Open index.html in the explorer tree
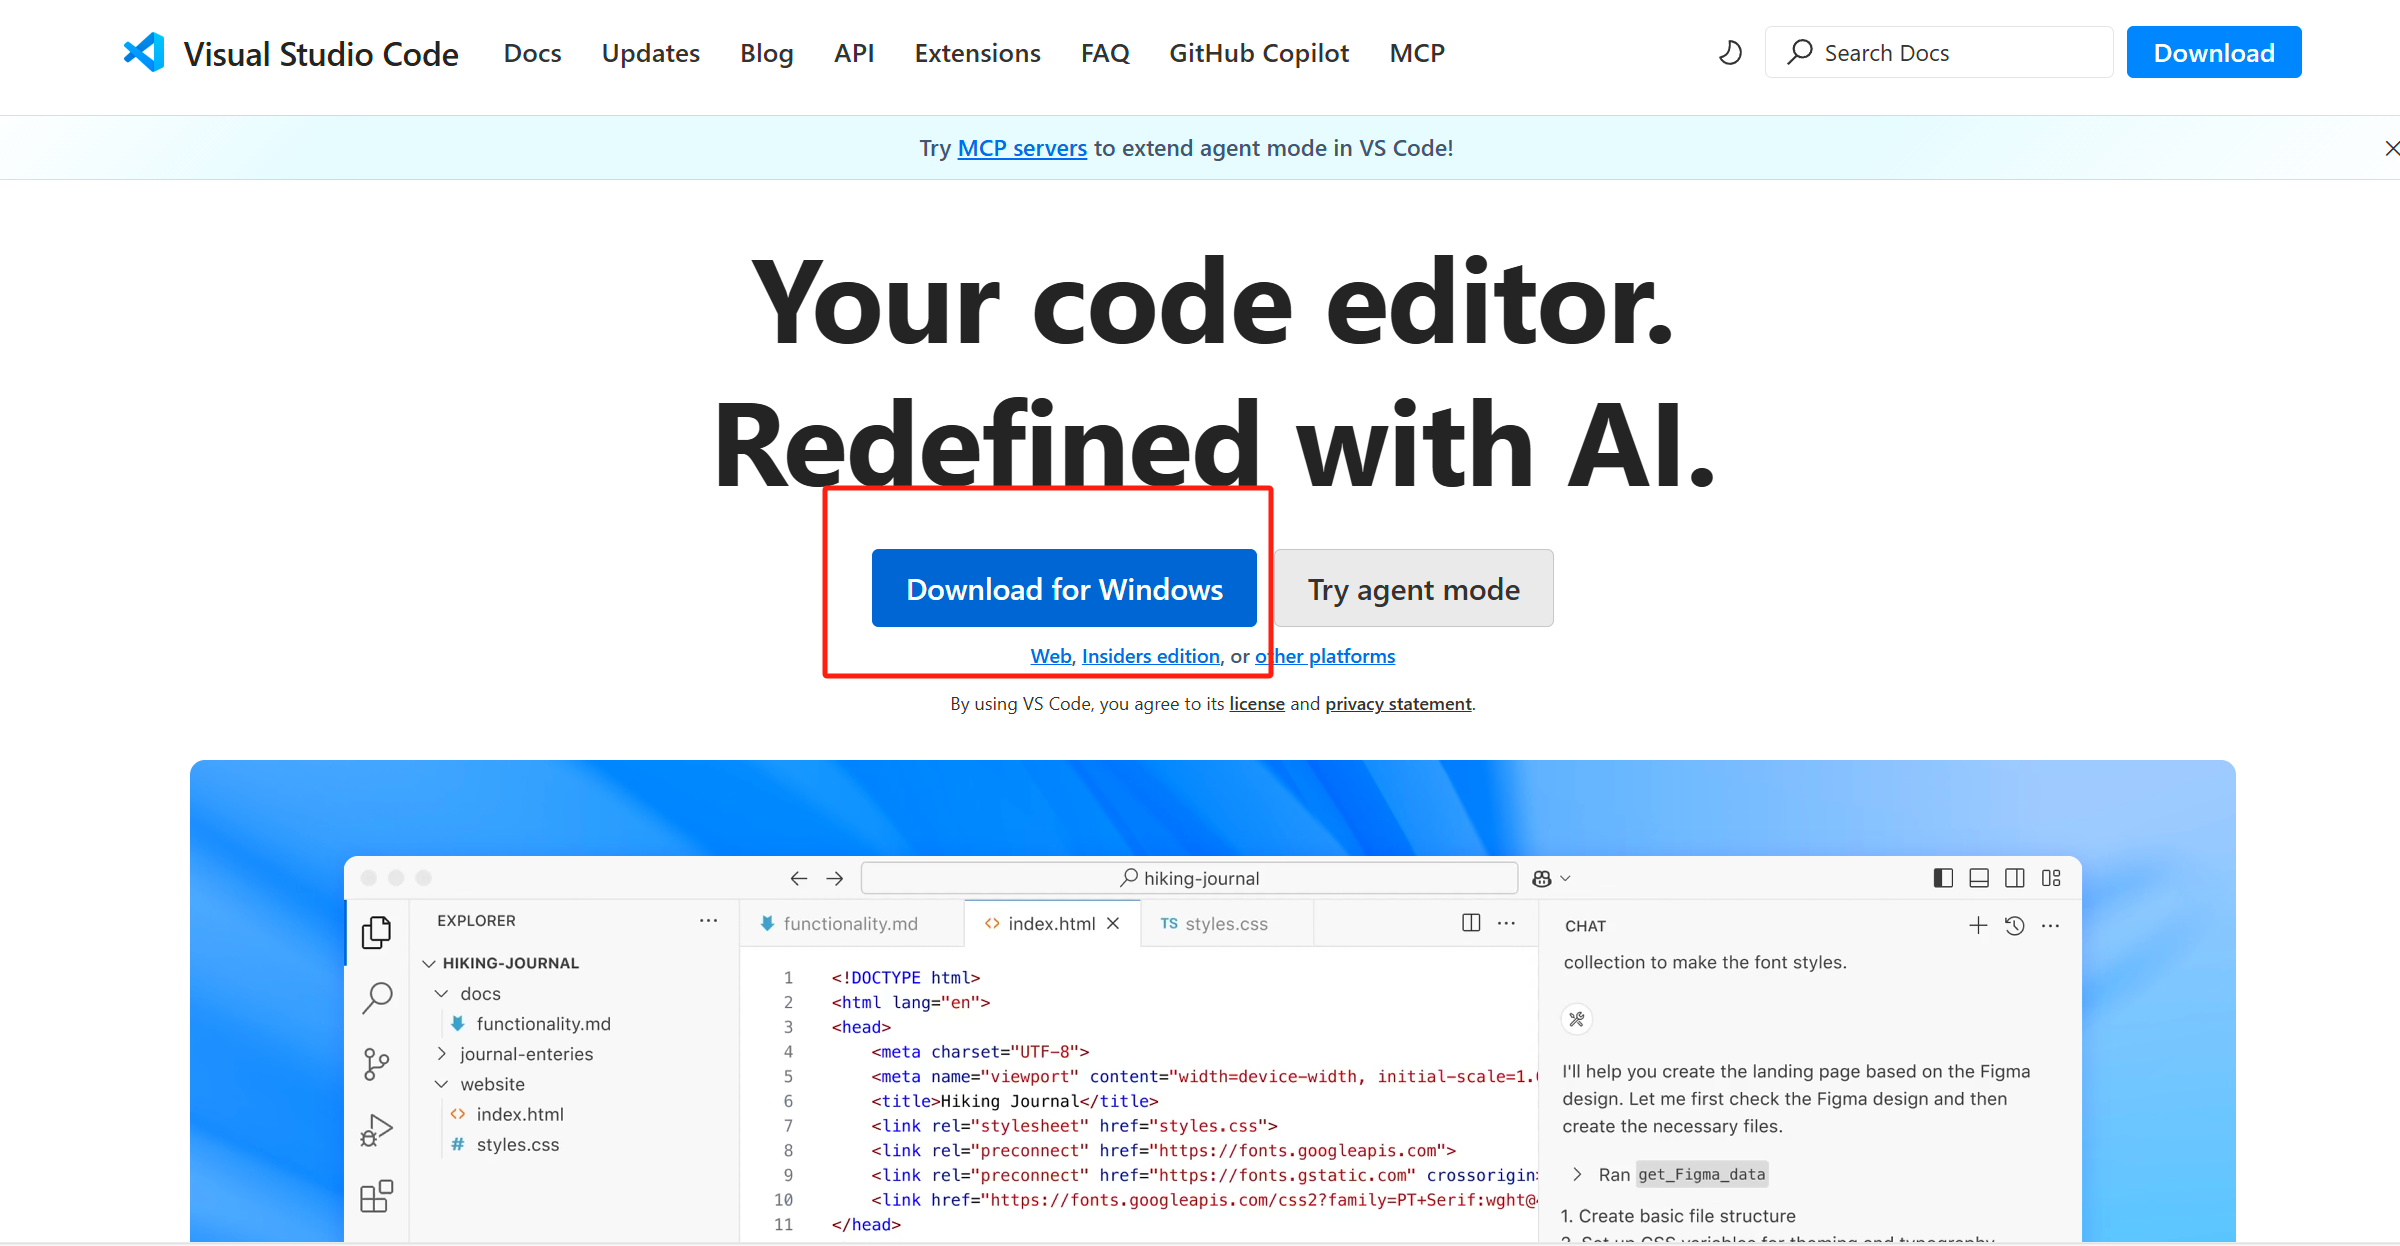This screenshot has height=1246, width=2400. [520, 1114]
